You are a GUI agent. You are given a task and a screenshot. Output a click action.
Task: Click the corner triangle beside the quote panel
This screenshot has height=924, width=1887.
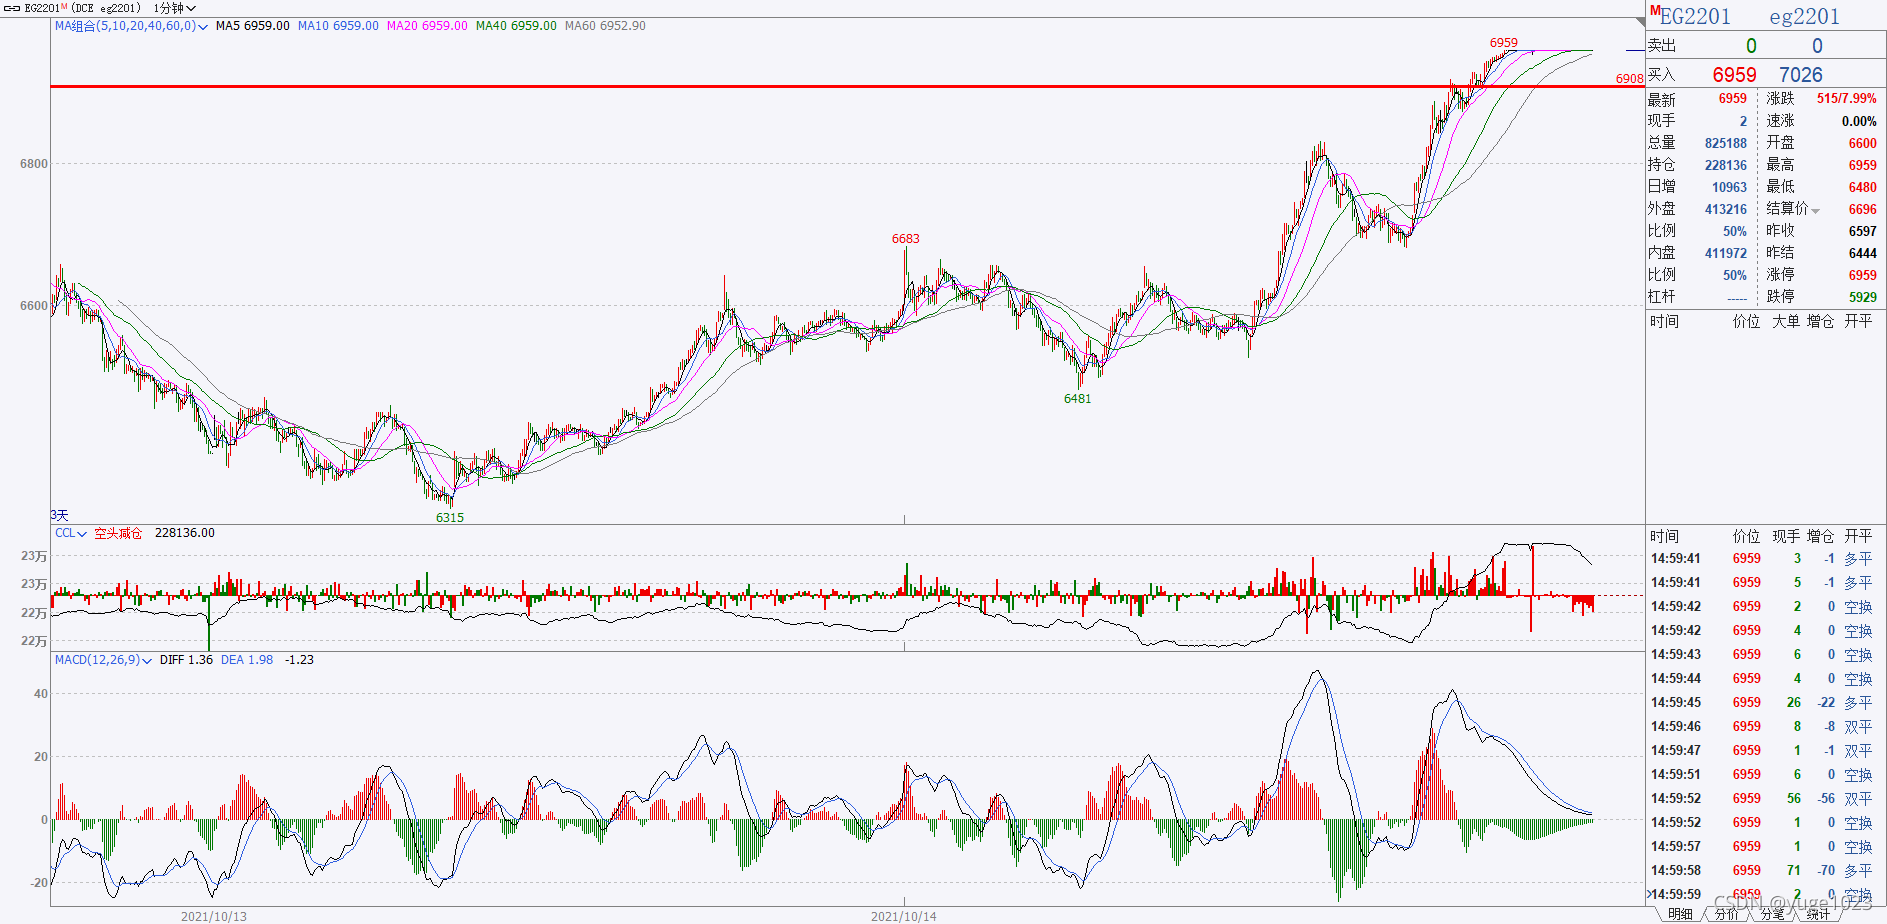[x=1640, y=22]
